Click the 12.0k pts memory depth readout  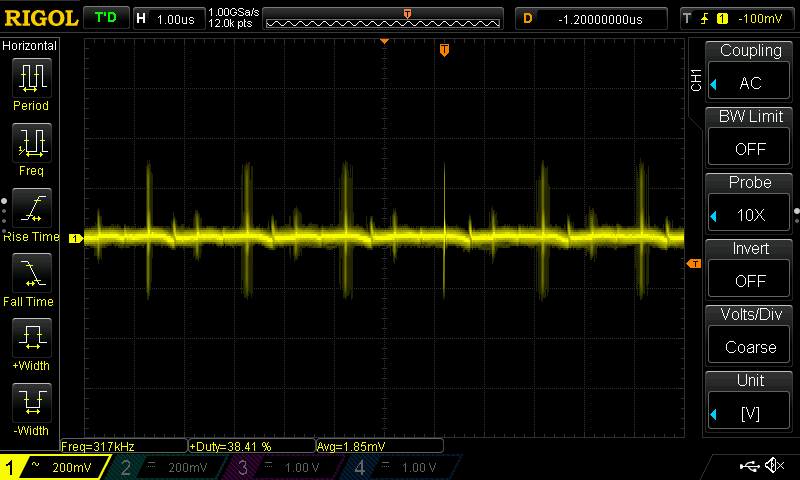tap(230, 23)
